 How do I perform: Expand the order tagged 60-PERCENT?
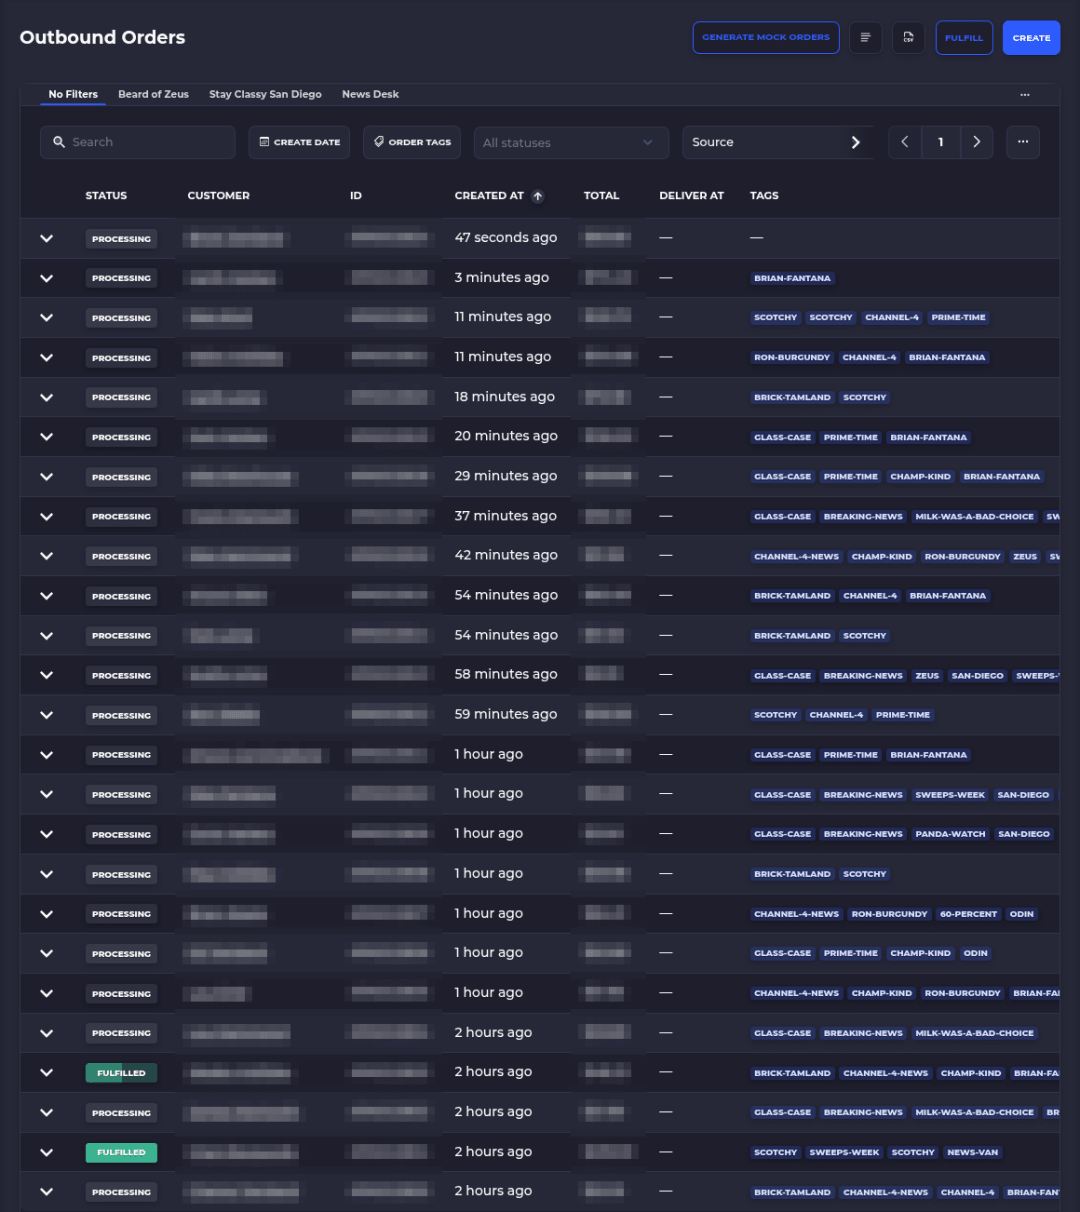pos(46,914)
